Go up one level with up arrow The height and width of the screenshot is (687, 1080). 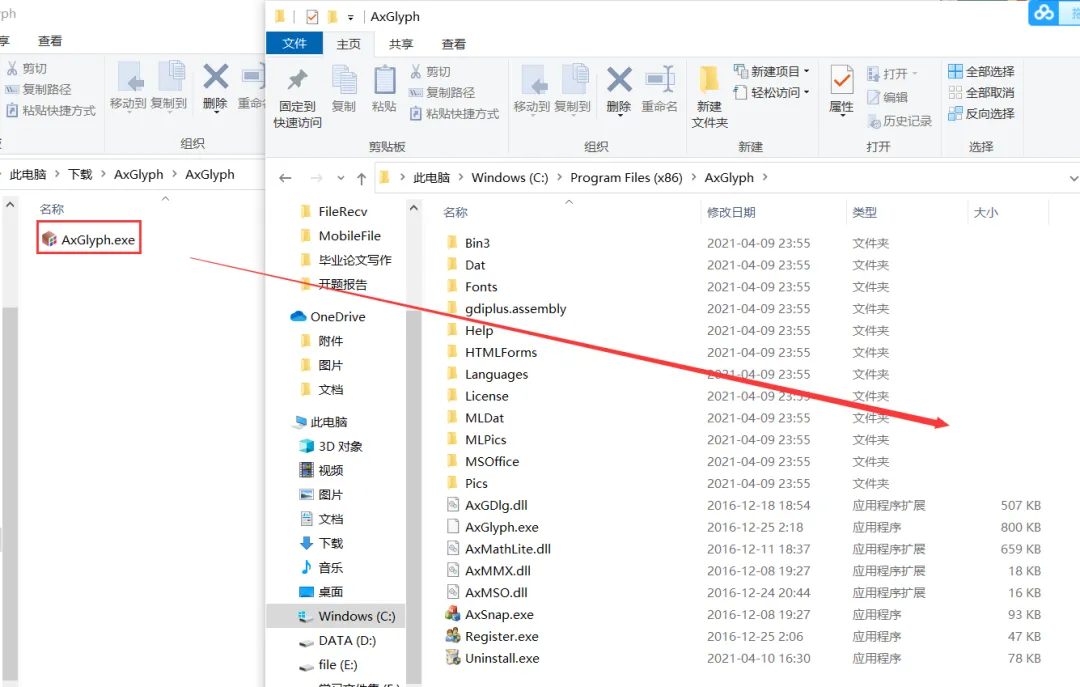coord(362,178)
